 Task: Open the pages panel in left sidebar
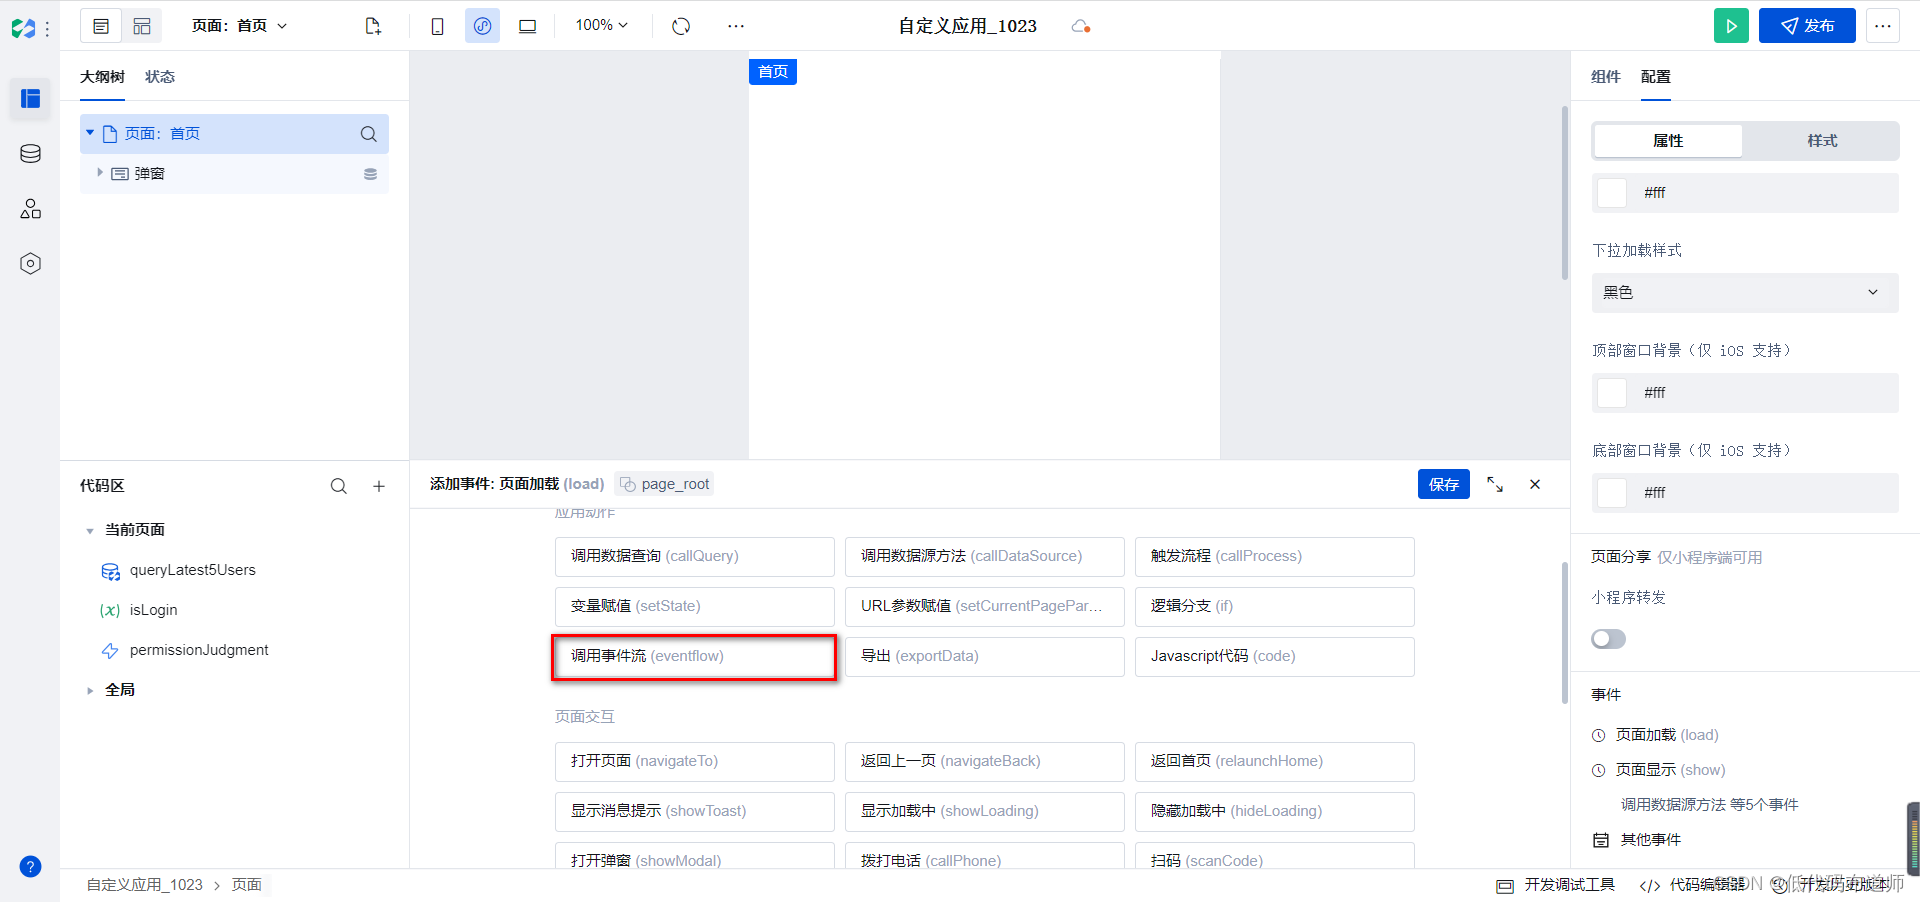pos(30,99)
